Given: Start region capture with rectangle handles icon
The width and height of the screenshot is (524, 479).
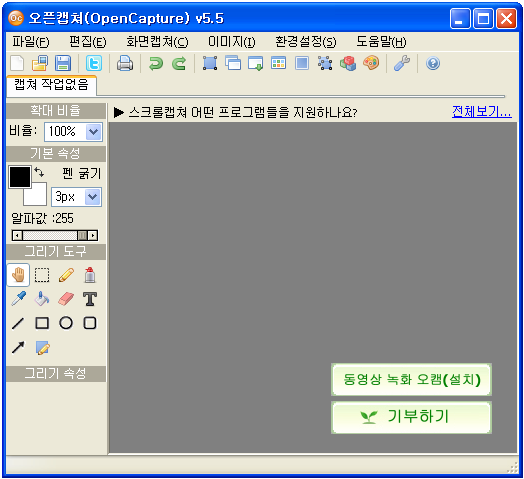Looking at the screenshot, I should [x=210, y=63].
